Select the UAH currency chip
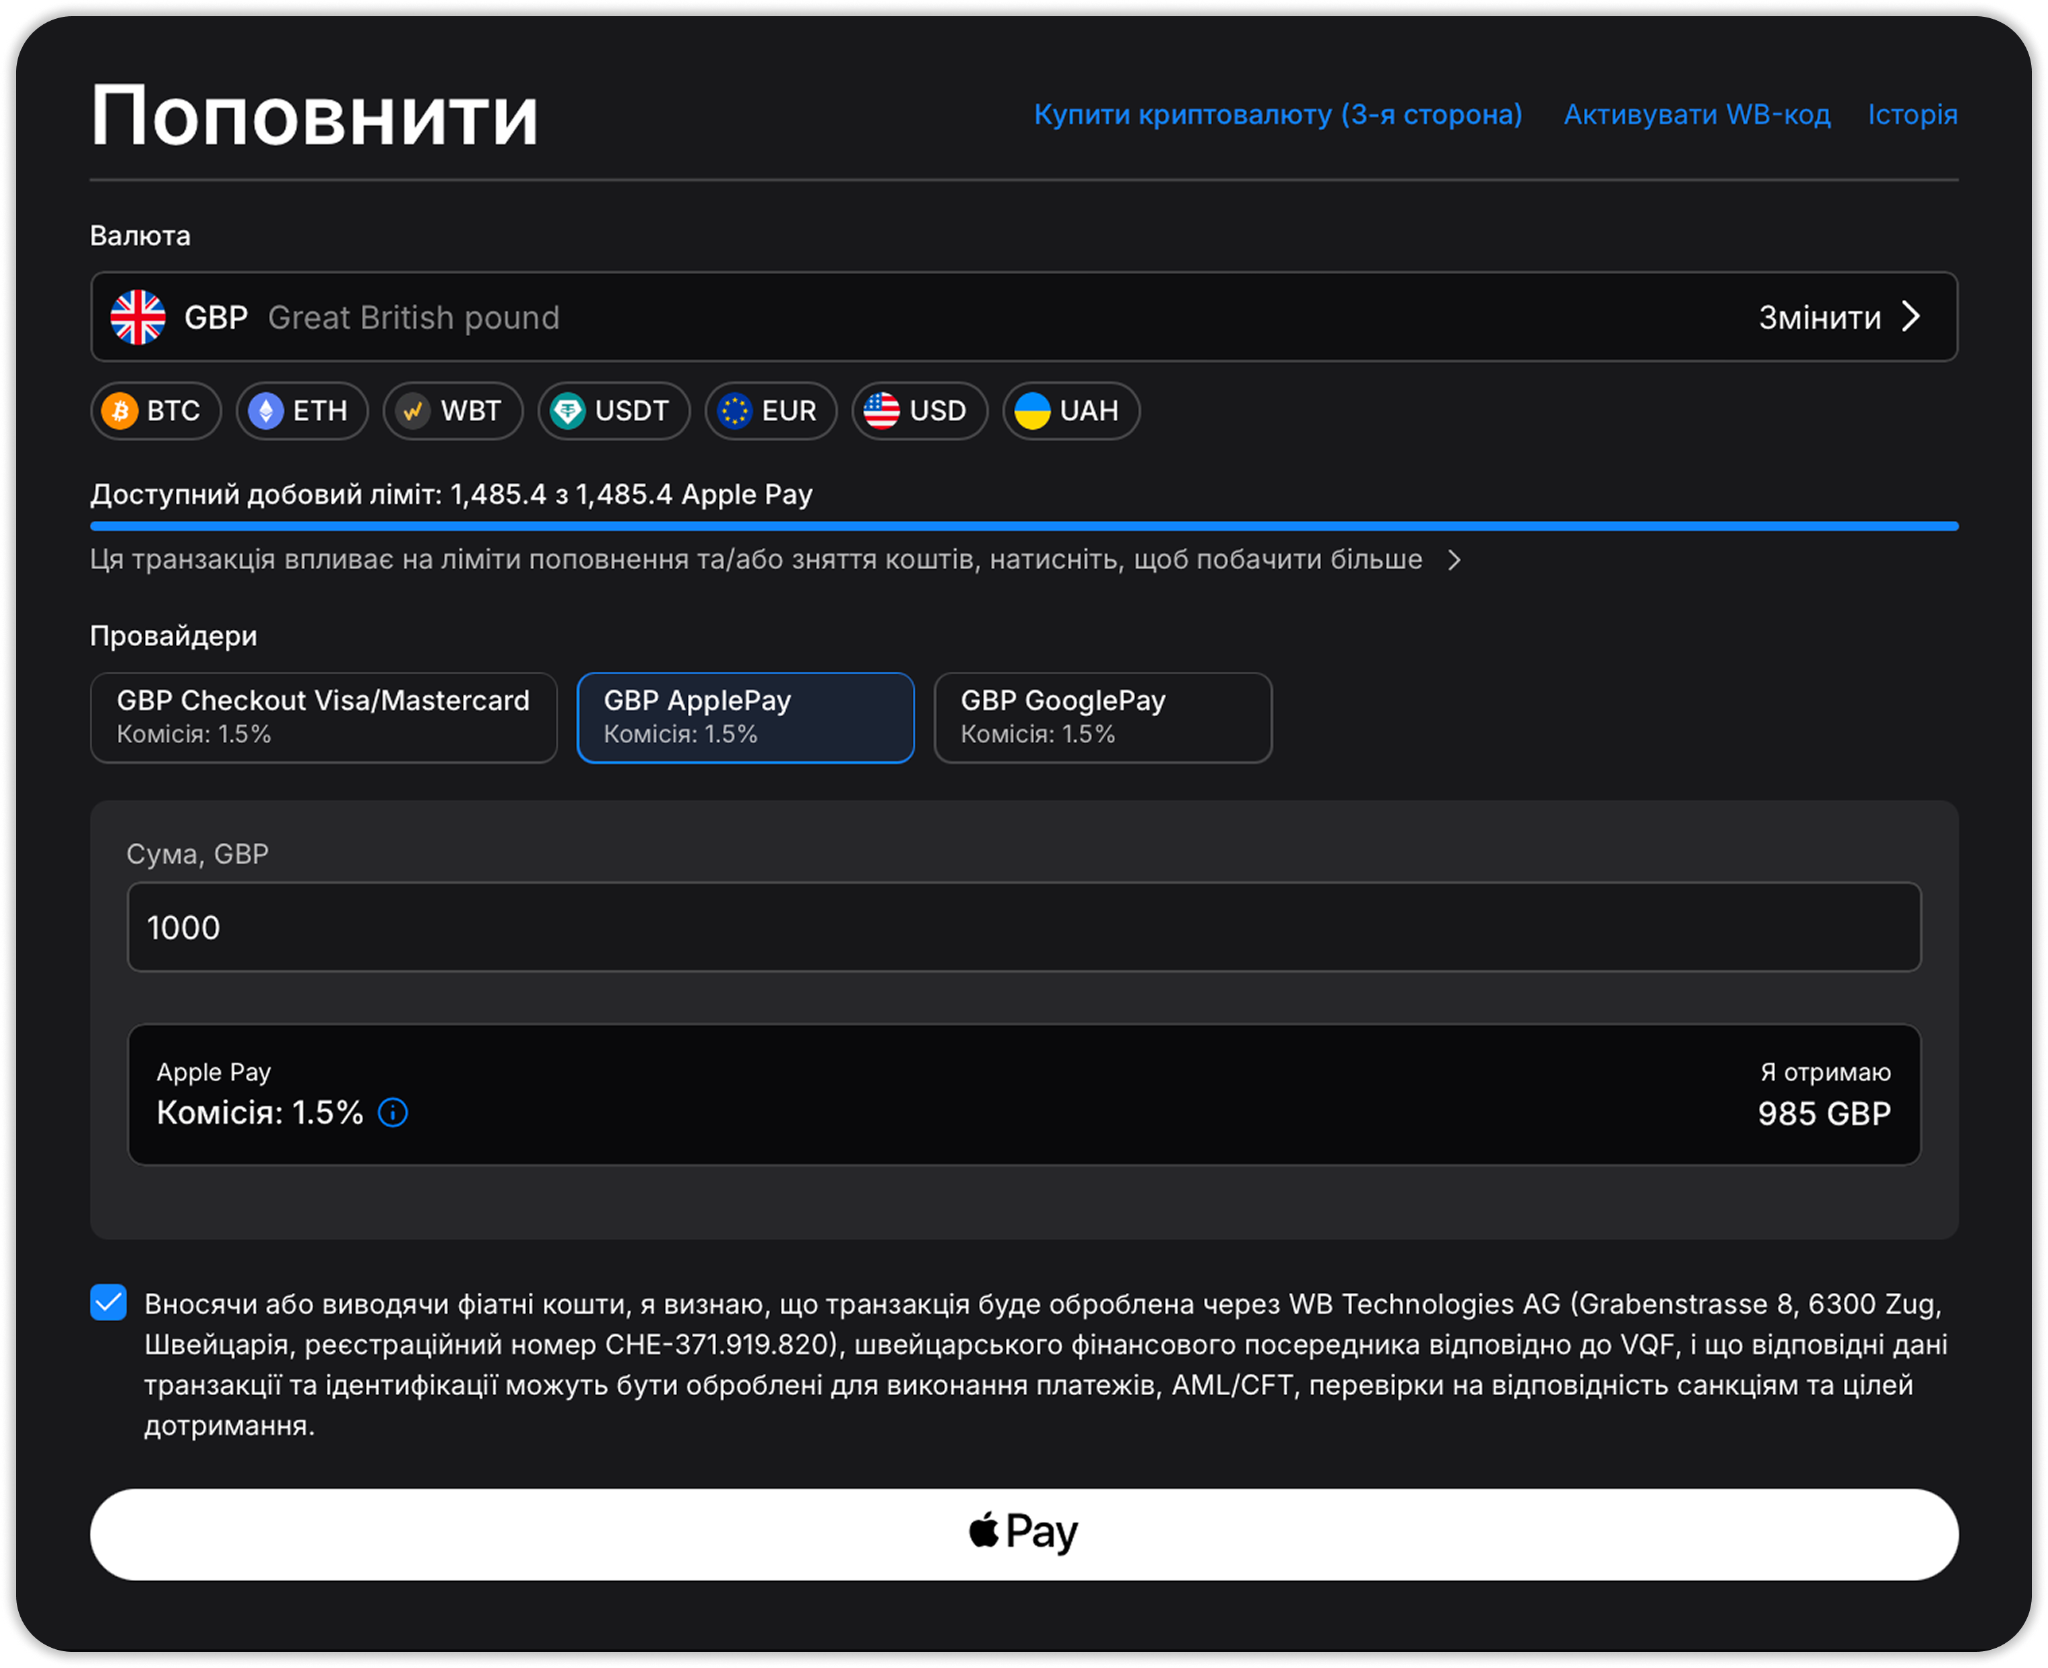 [1071, 411]
